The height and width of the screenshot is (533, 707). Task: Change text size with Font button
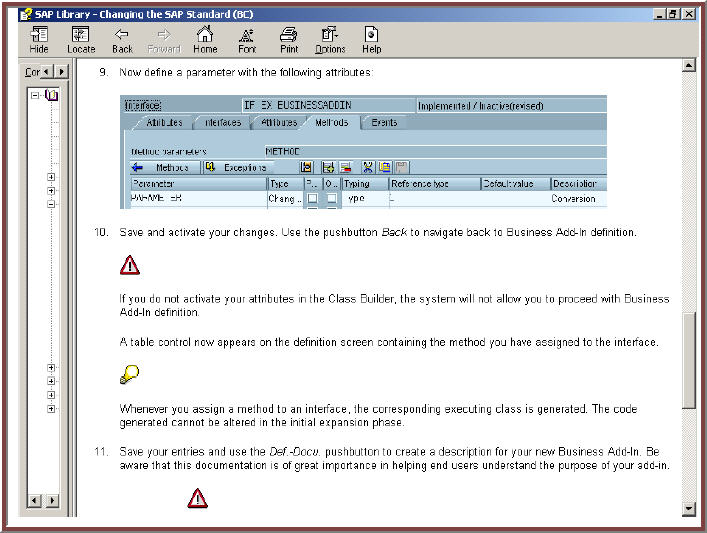pyautogui.click(x=247, y=40)
